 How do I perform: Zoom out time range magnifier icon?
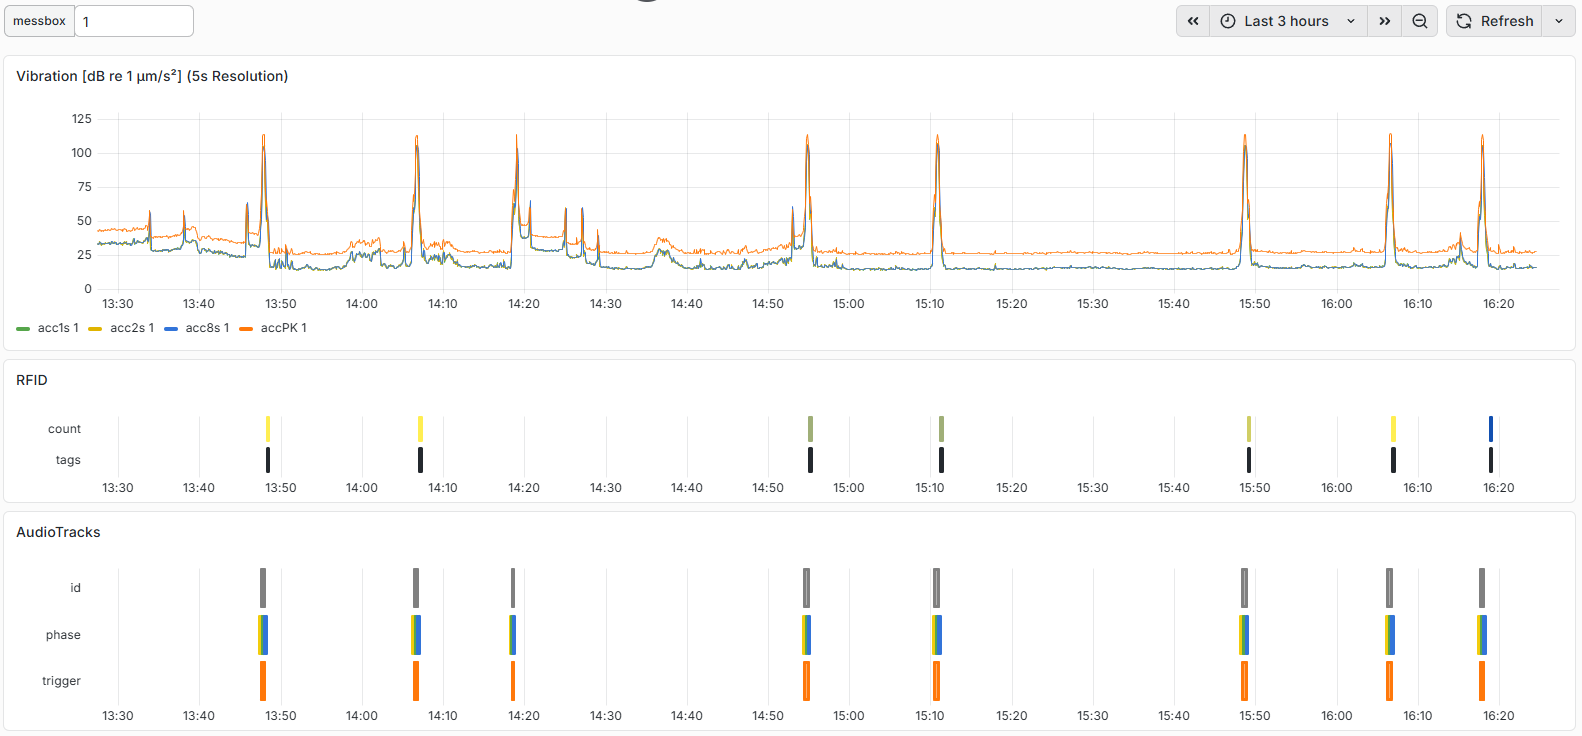pos(1420,21)
